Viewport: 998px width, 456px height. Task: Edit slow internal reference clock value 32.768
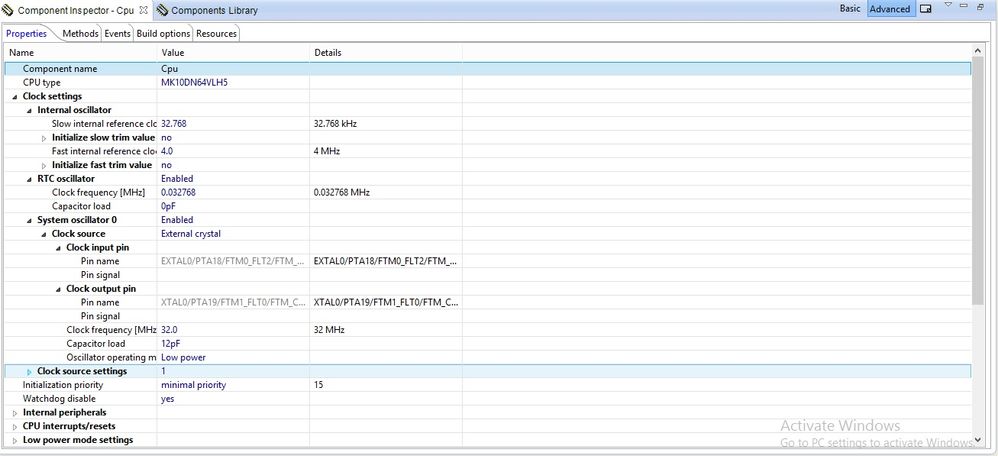click(x=233, y=124)
